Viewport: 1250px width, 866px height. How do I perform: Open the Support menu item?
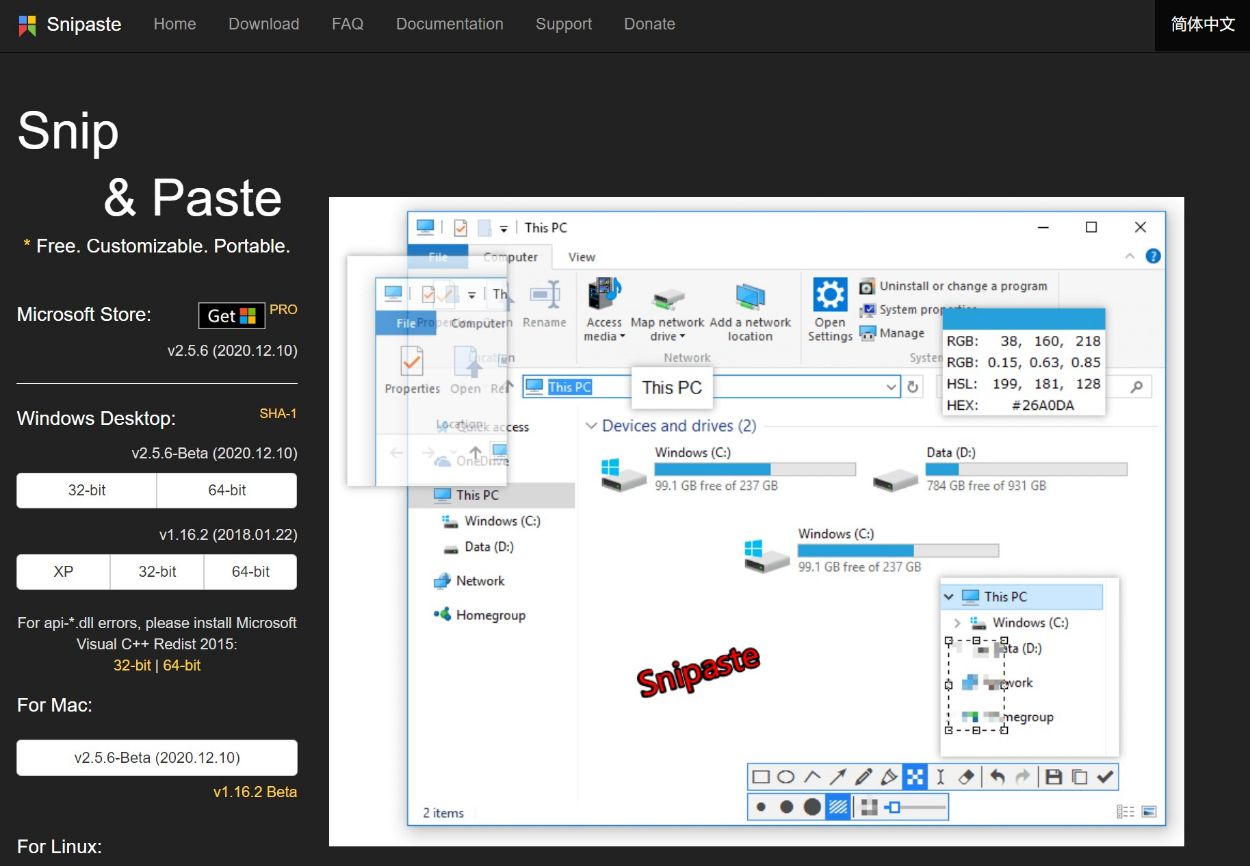[x=564, y=24]
